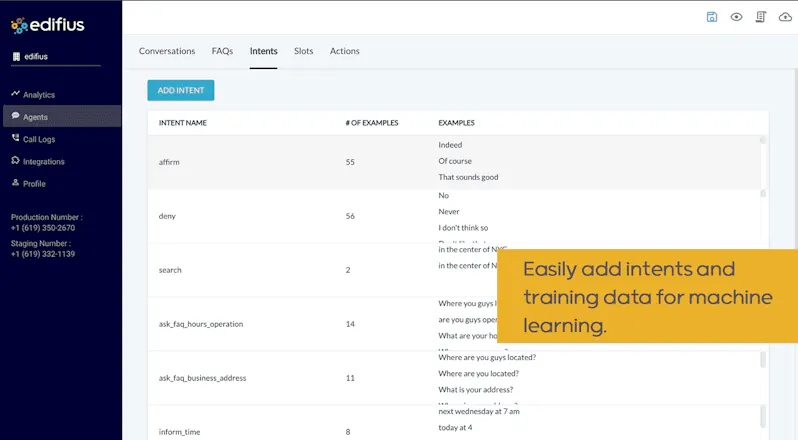Click the production number +1 (619) 350-2670
The image size is (798, 440).
43,228
